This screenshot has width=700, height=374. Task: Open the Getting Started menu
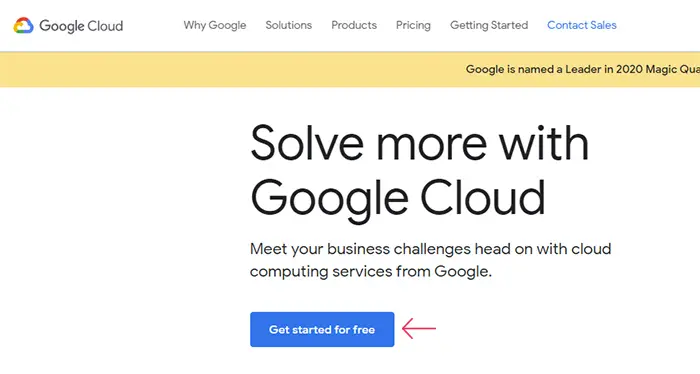489,25
